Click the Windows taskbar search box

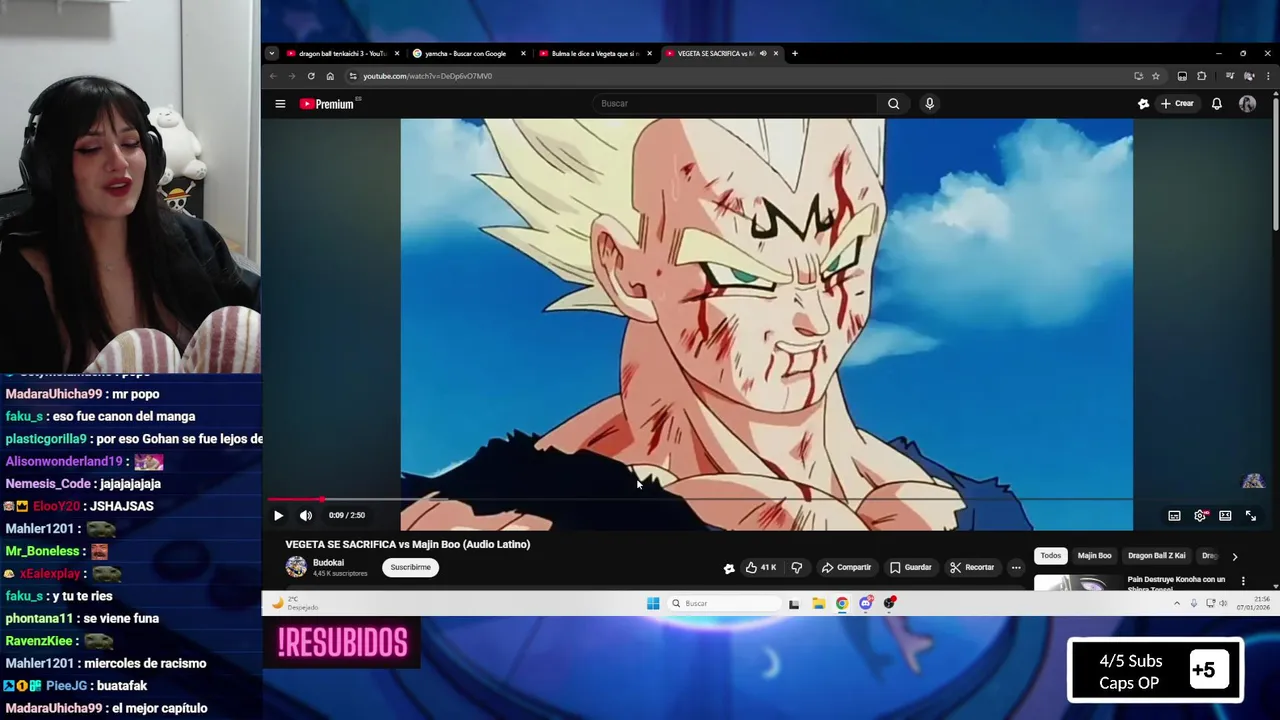click(x=724, y=603)
